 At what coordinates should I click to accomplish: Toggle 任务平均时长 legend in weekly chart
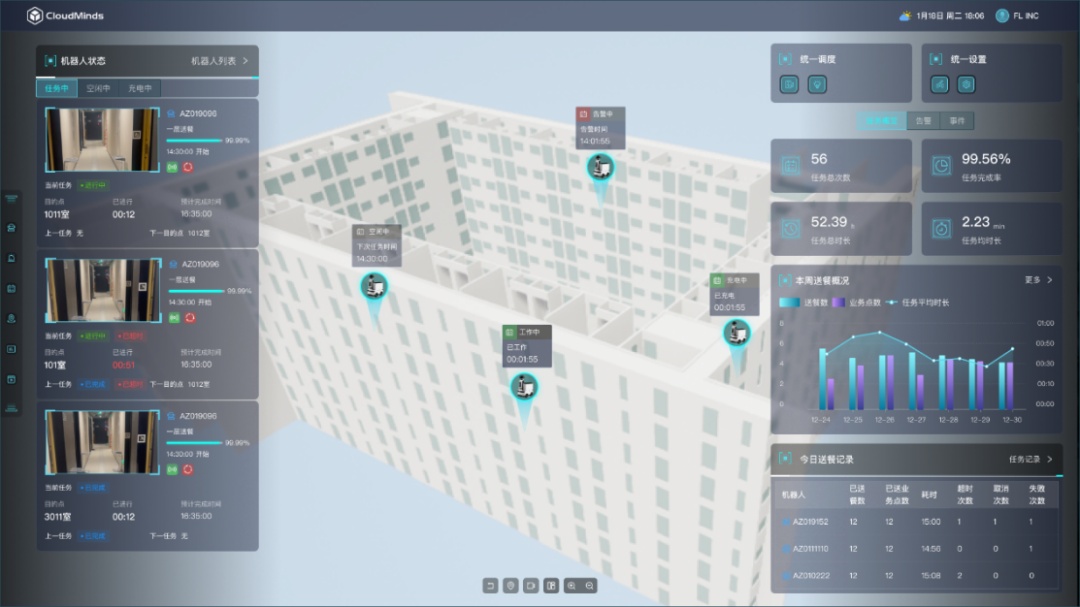click(x=917, y=302)
